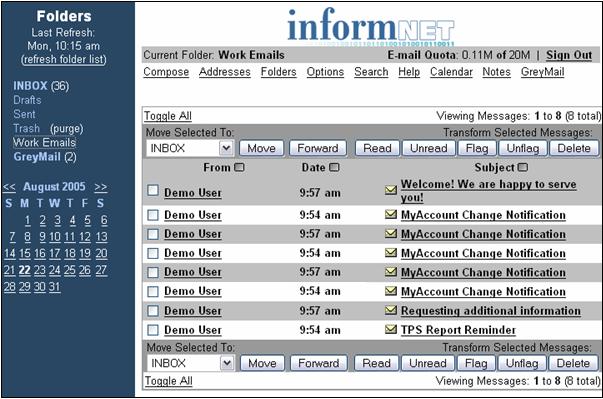Open the INBOX (36) folder in sidebar
The height and width of the screenshot is (399, 603).
[x=41, y=86]
